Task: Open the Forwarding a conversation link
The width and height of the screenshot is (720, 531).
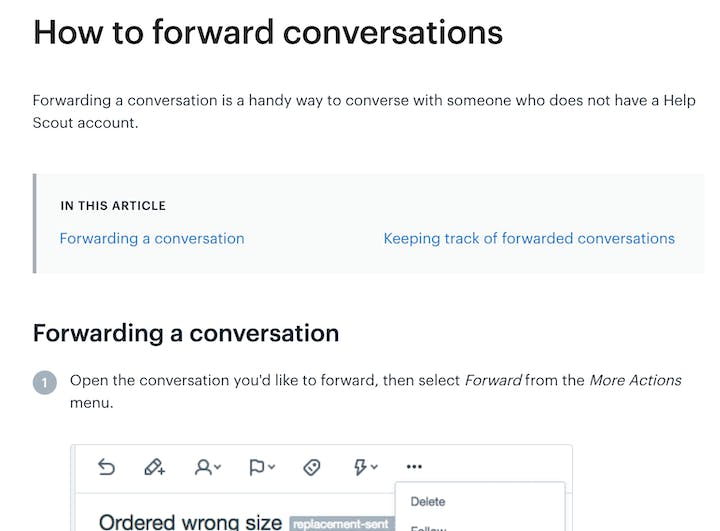Action: pos(152,238)
